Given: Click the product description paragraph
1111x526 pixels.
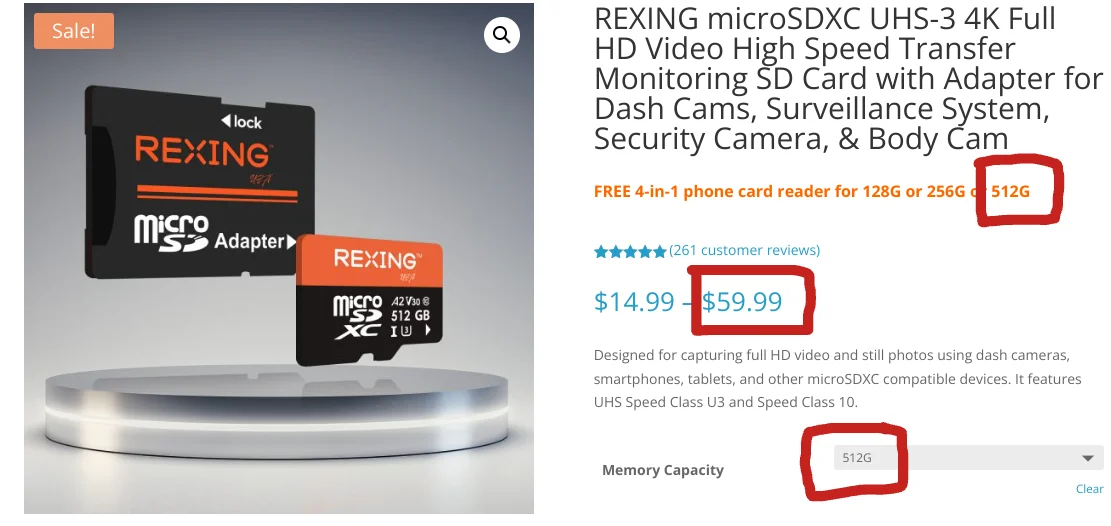Looking at the screenshot, I should pyautogui.click(x=837, y=379).
